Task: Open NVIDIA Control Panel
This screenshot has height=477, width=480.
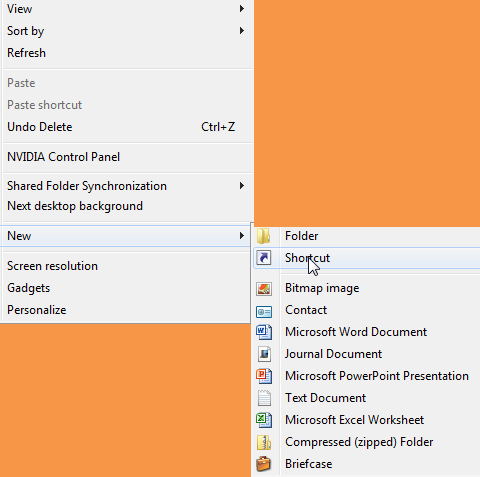Action: point(63,157)
